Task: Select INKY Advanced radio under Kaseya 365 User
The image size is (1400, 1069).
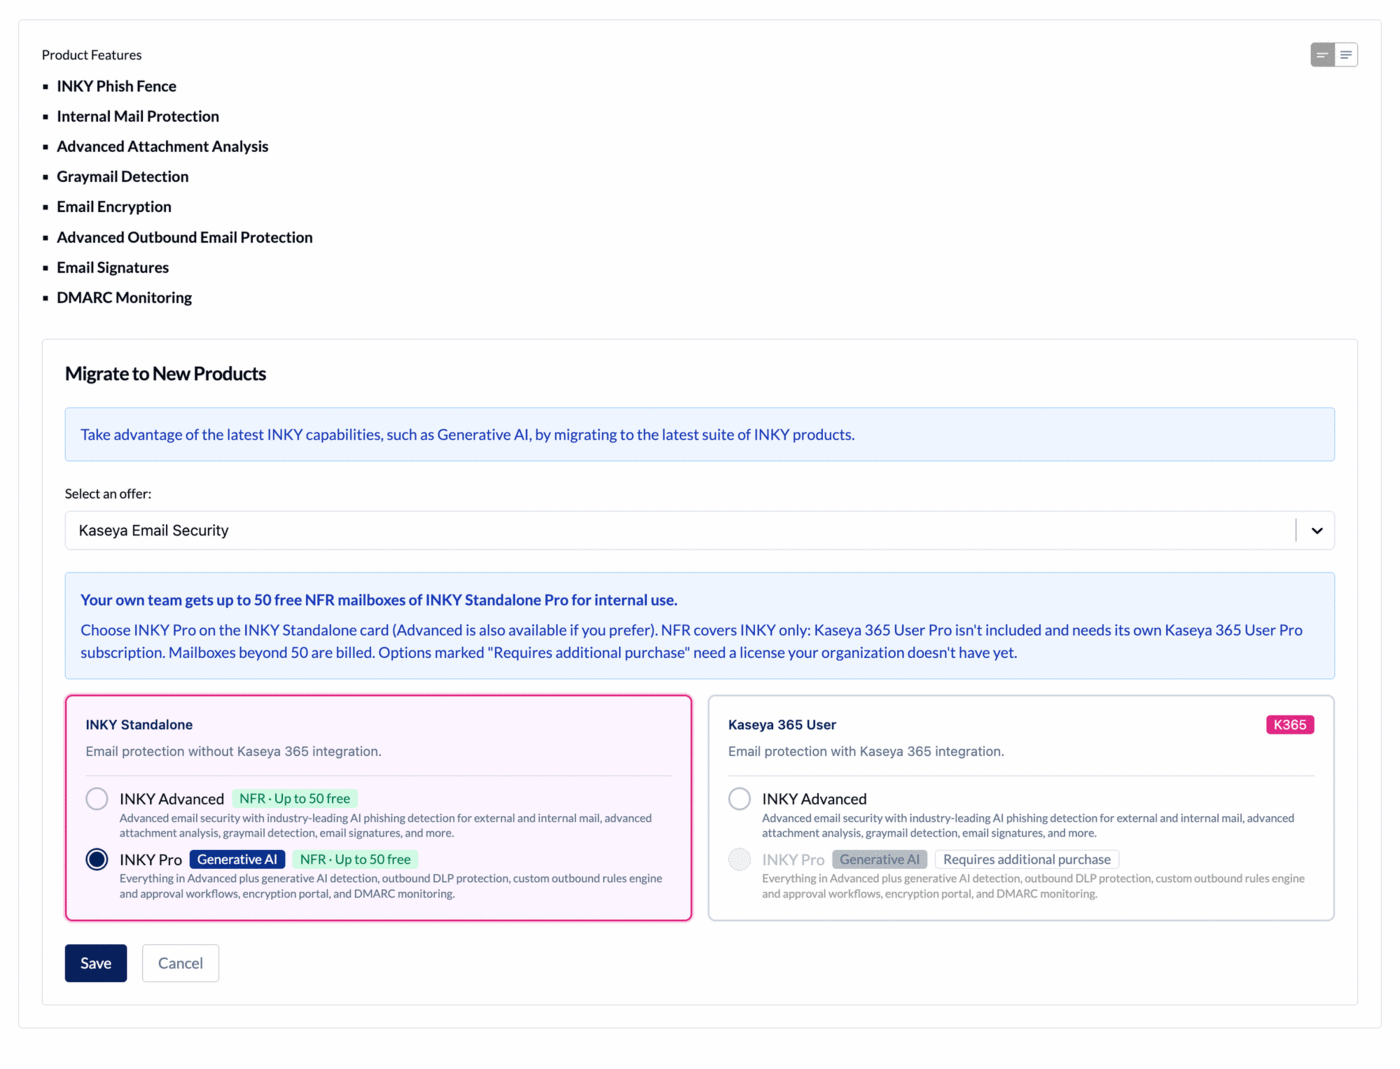Action: [x=740, y=799]
